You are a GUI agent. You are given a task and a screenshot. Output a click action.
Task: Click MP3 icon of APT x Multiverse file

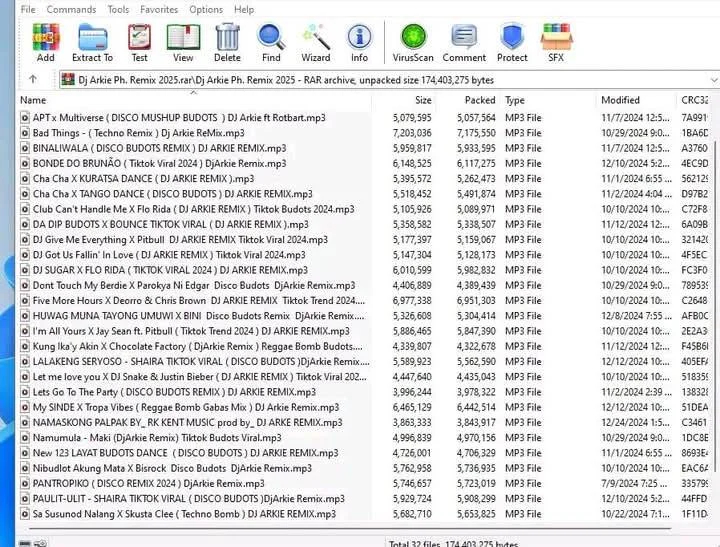pyautogui.click(x=25, y=118)
